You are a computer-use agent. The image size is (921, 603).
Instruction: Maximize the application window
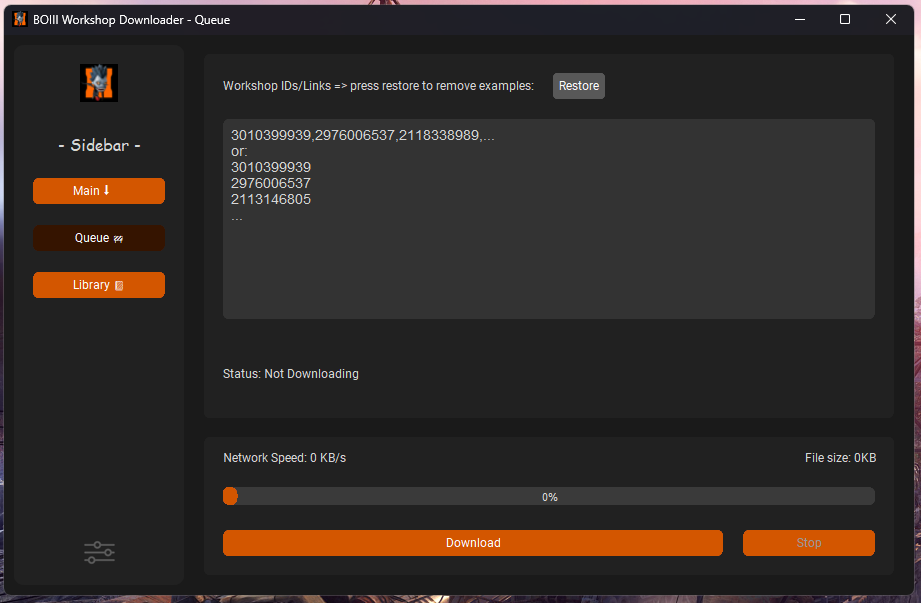(x=845, y=18)
